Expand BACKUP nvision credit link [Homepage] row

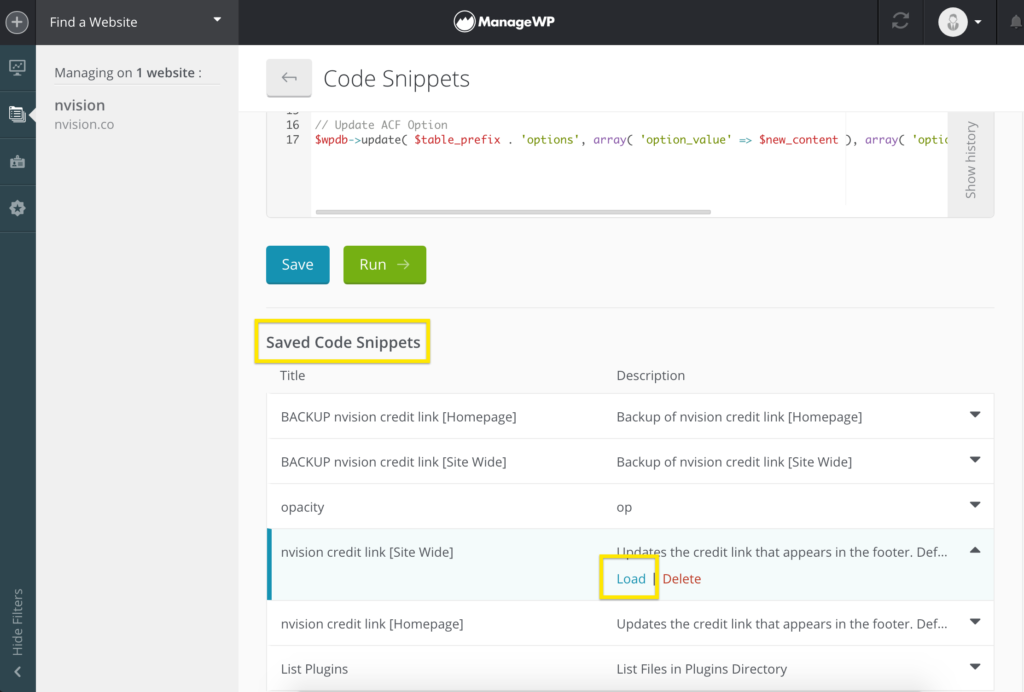tap(975, 415)
